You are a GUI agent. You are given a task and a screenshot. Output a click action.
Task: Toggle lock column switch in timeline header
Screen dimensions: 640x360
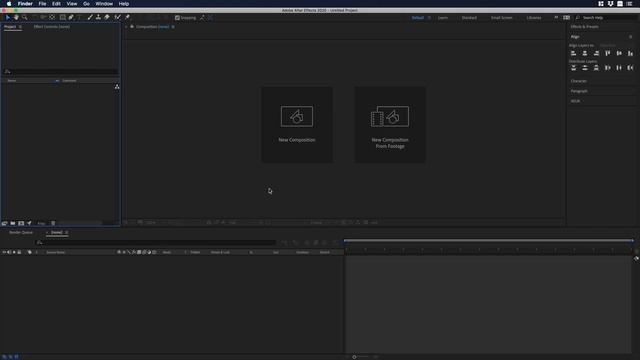(x=19, y=252)
